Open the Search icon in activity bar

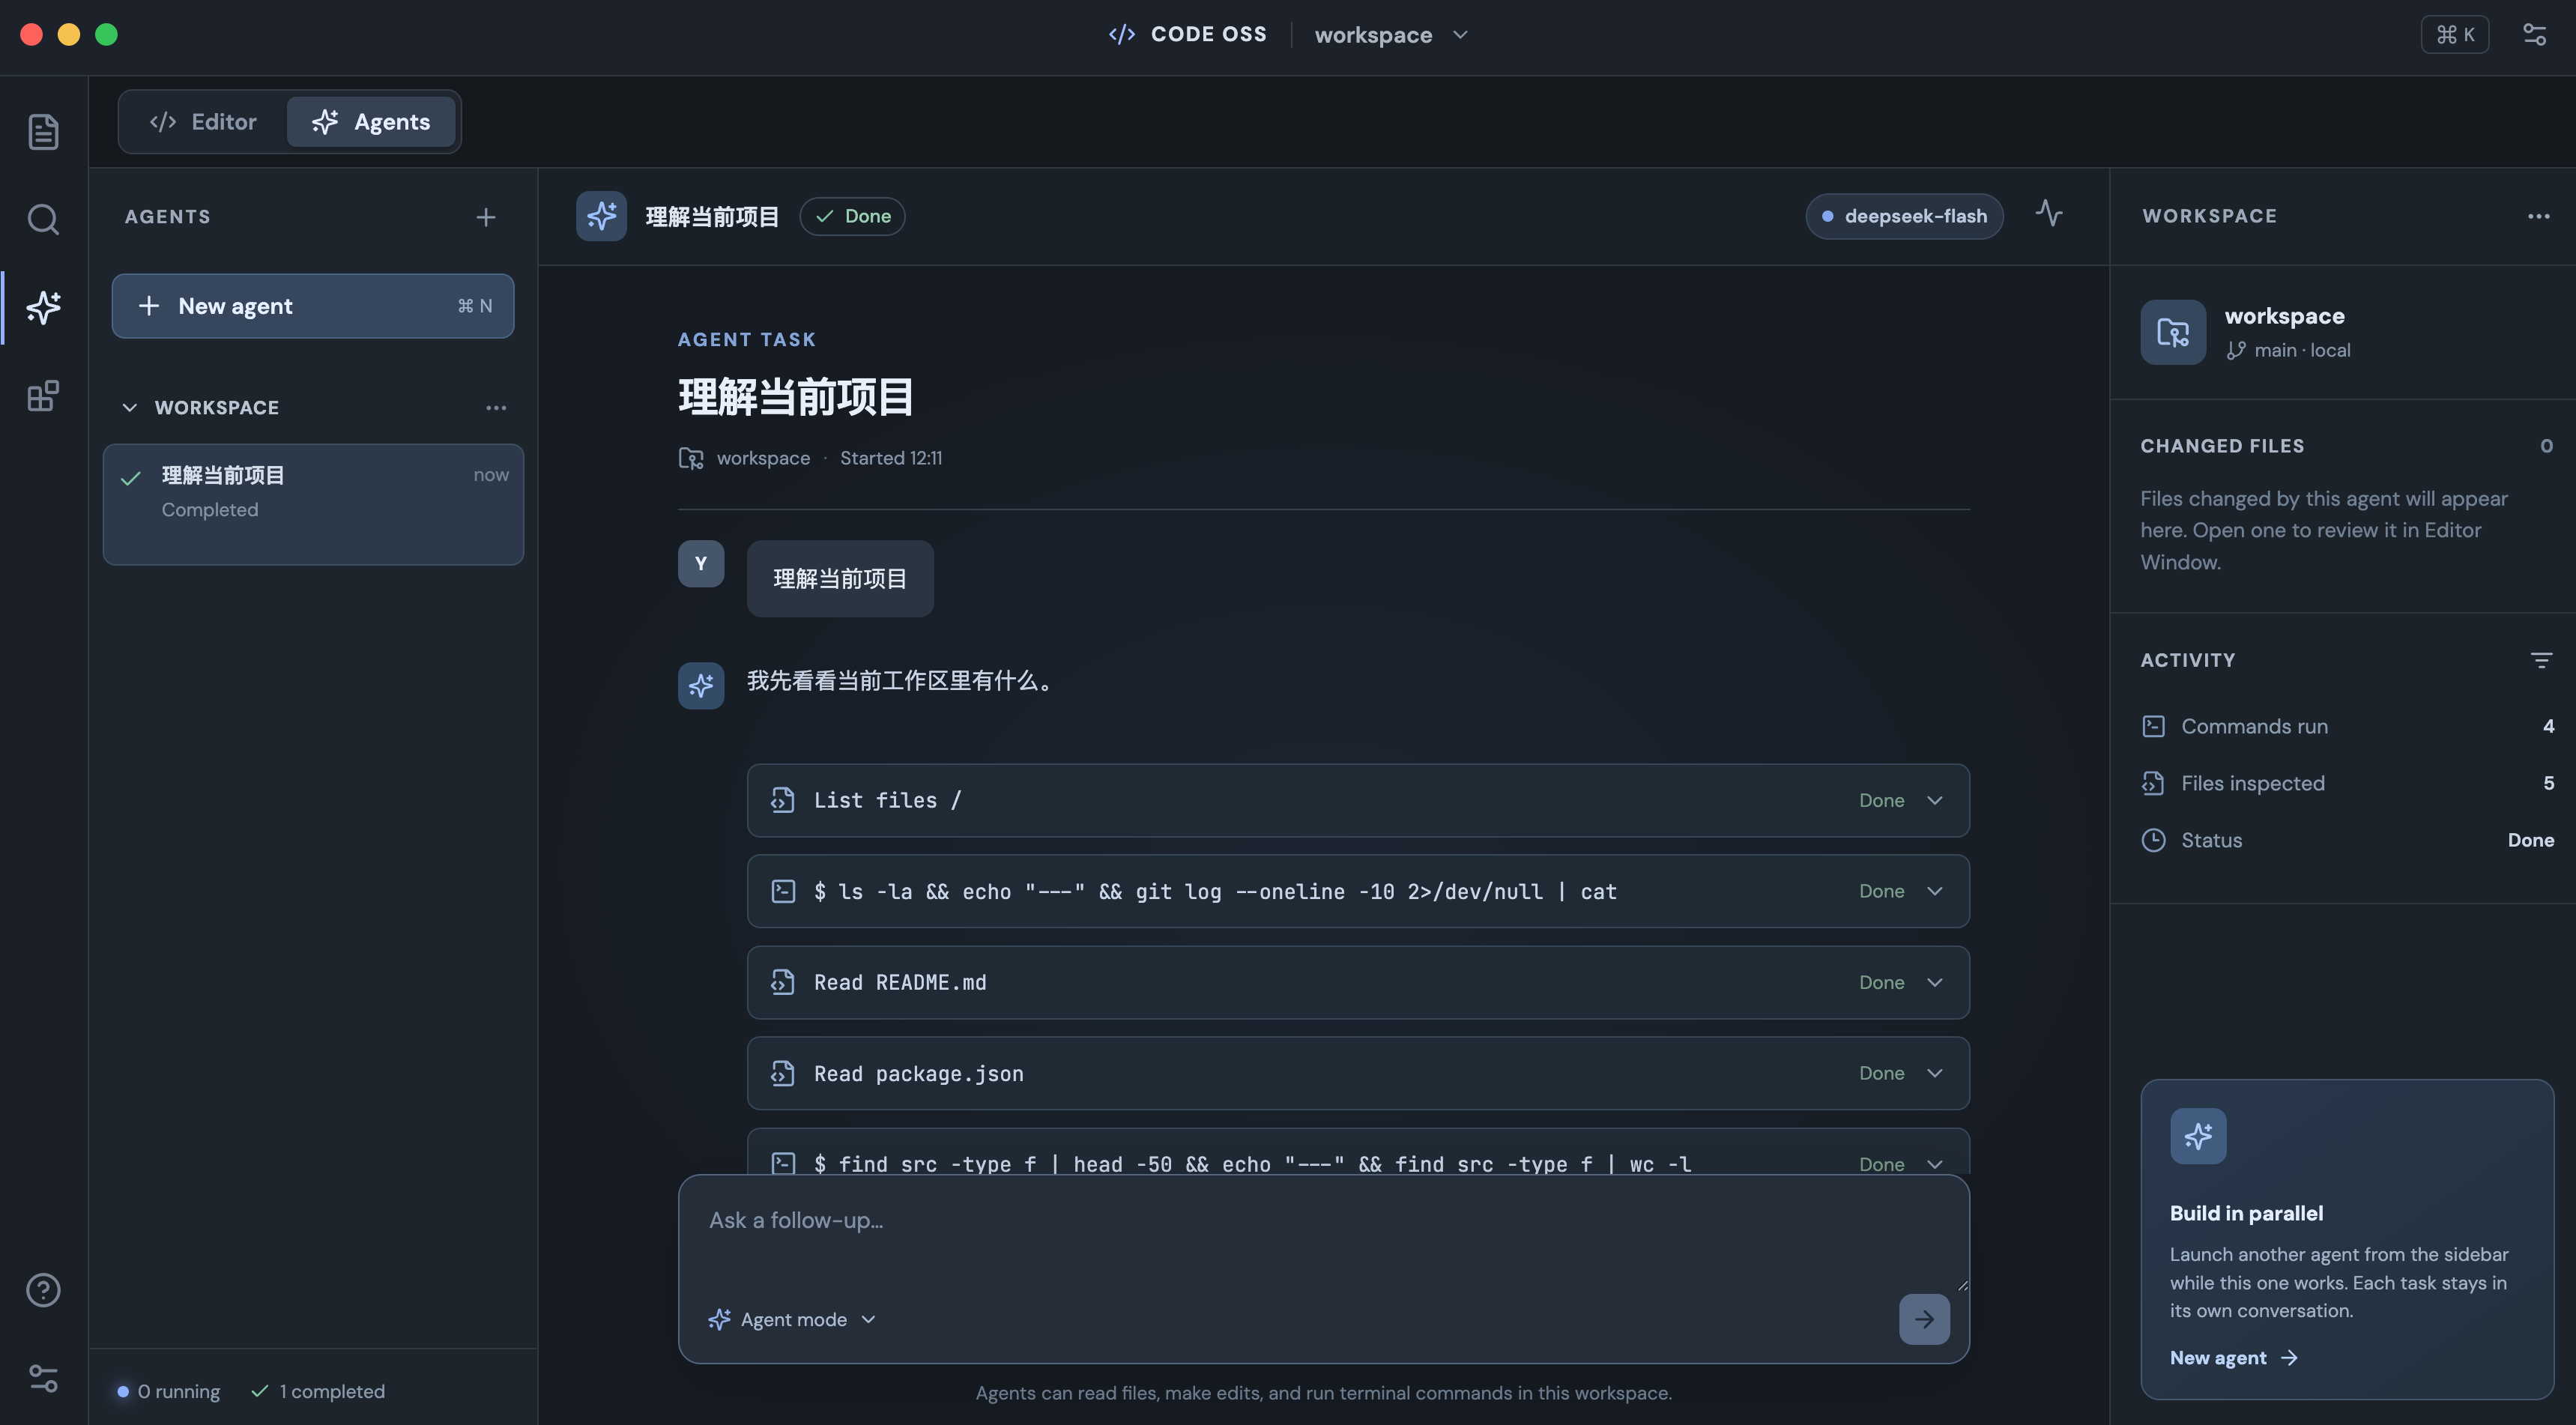(x=43, y=219)
